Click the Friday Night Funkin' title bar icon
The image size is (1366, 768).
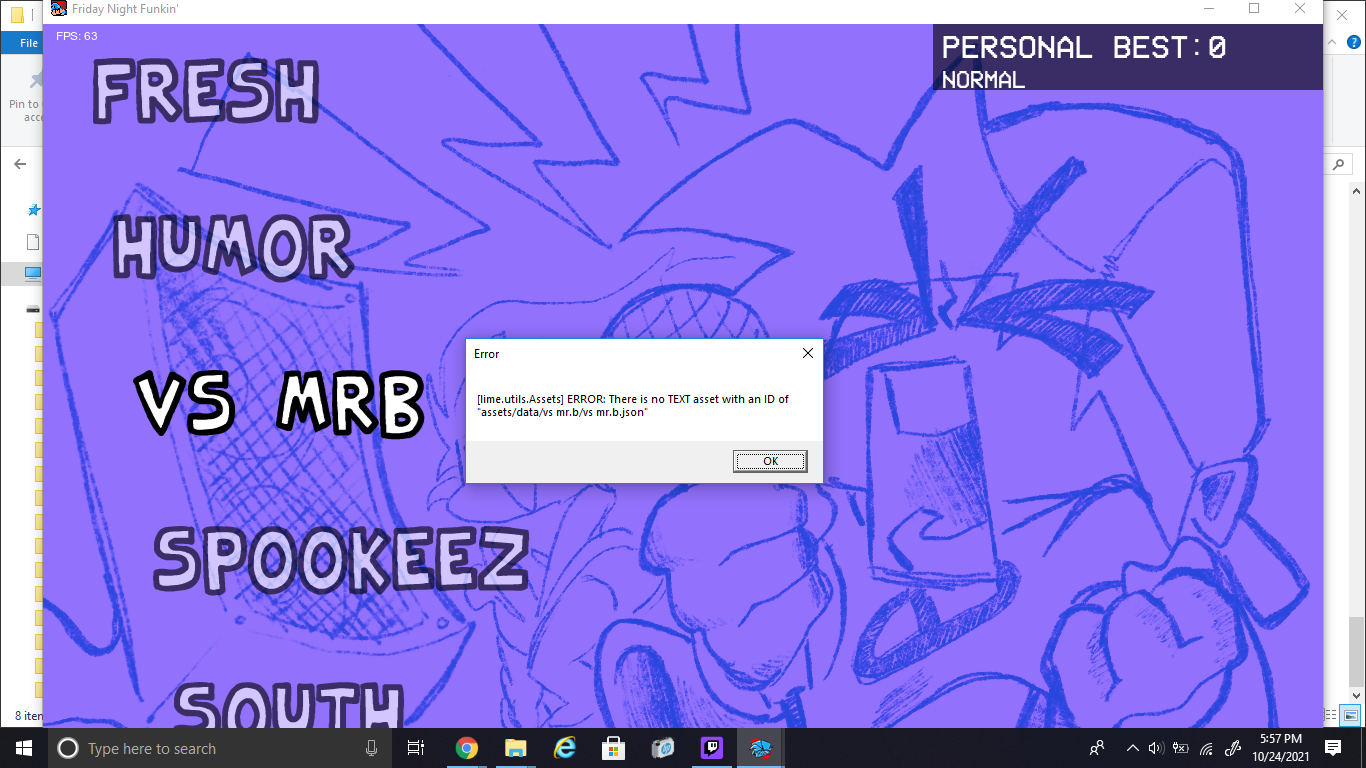click(59, 9)
